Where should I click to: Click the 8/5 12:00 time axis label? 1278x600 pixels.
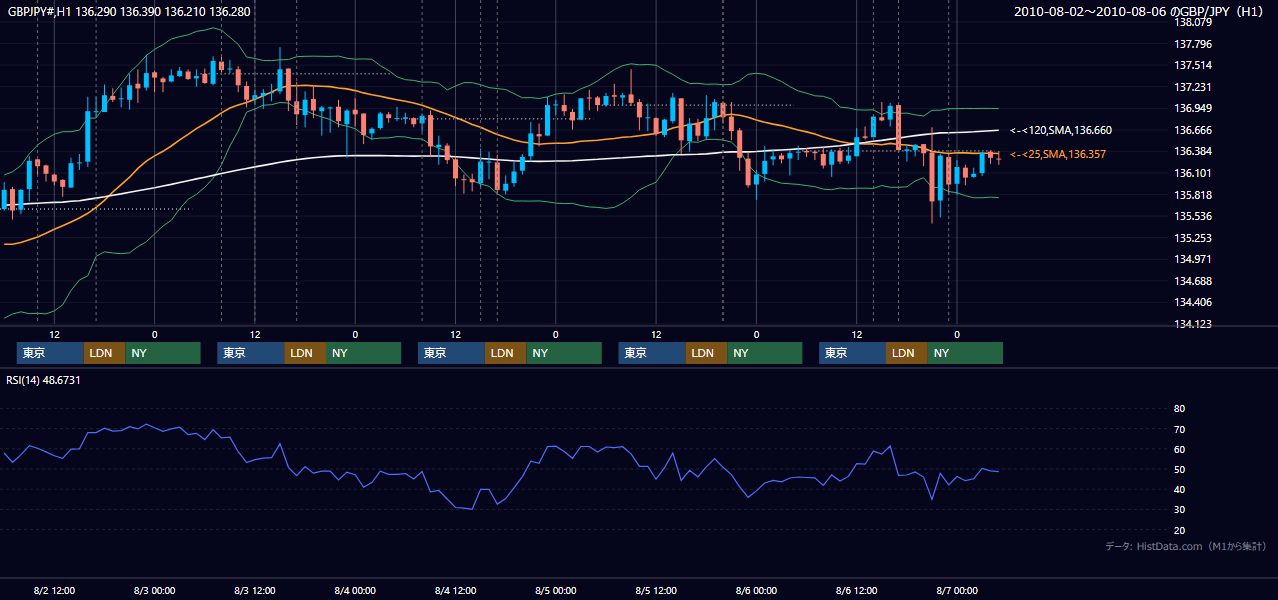(656, 590)
